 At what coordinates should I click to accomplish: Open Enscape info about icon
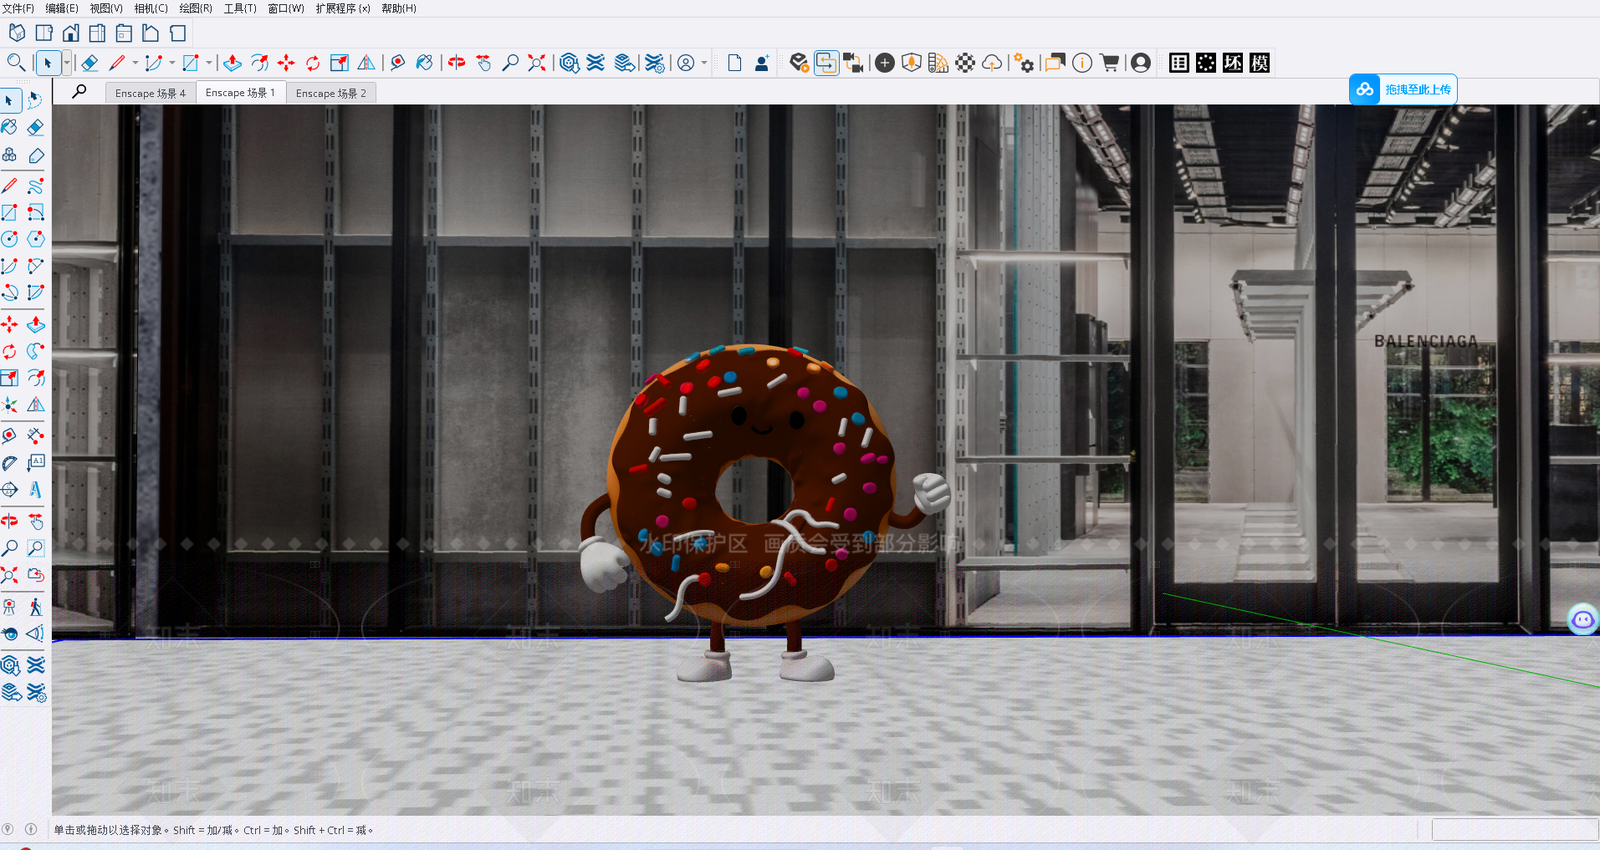click(x=1082, y=63)
